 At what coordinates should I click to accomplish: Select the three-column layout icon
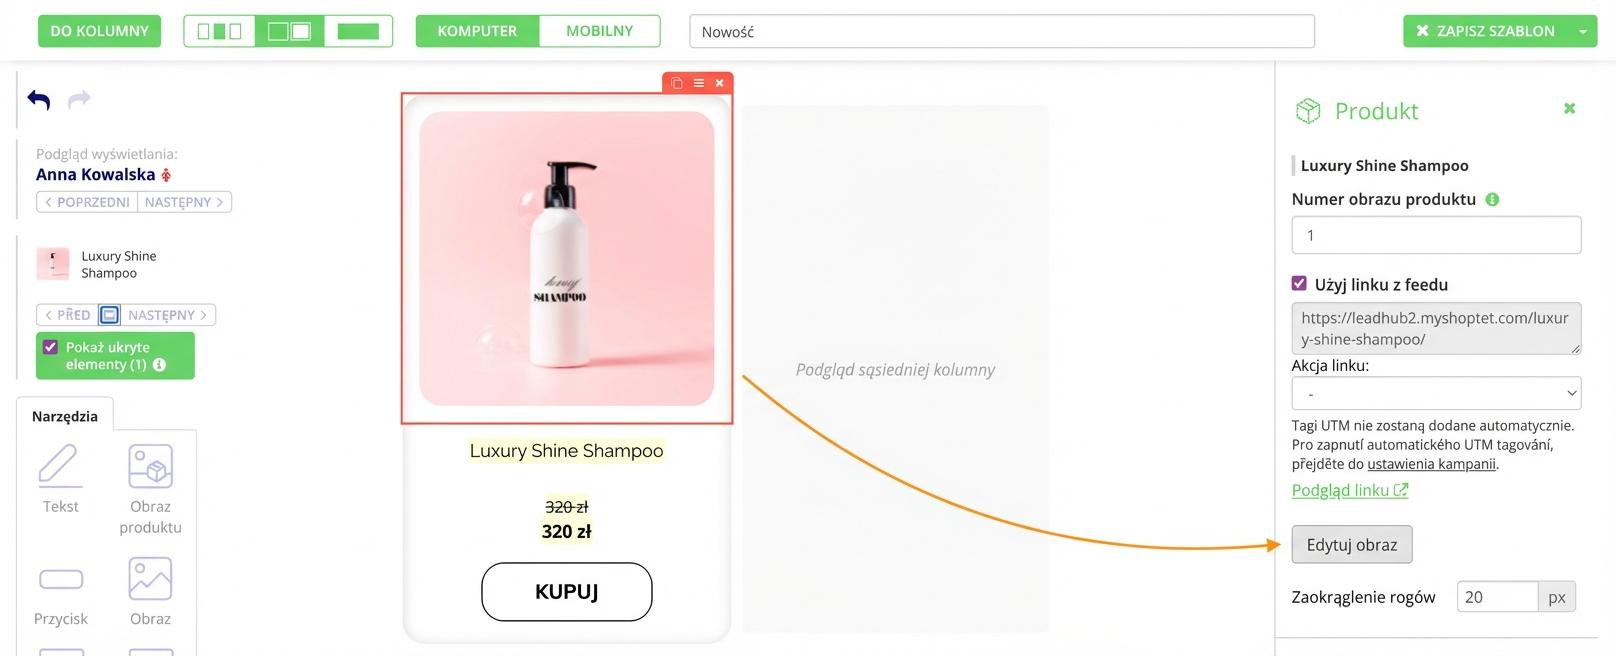click(x=220, y=31)
